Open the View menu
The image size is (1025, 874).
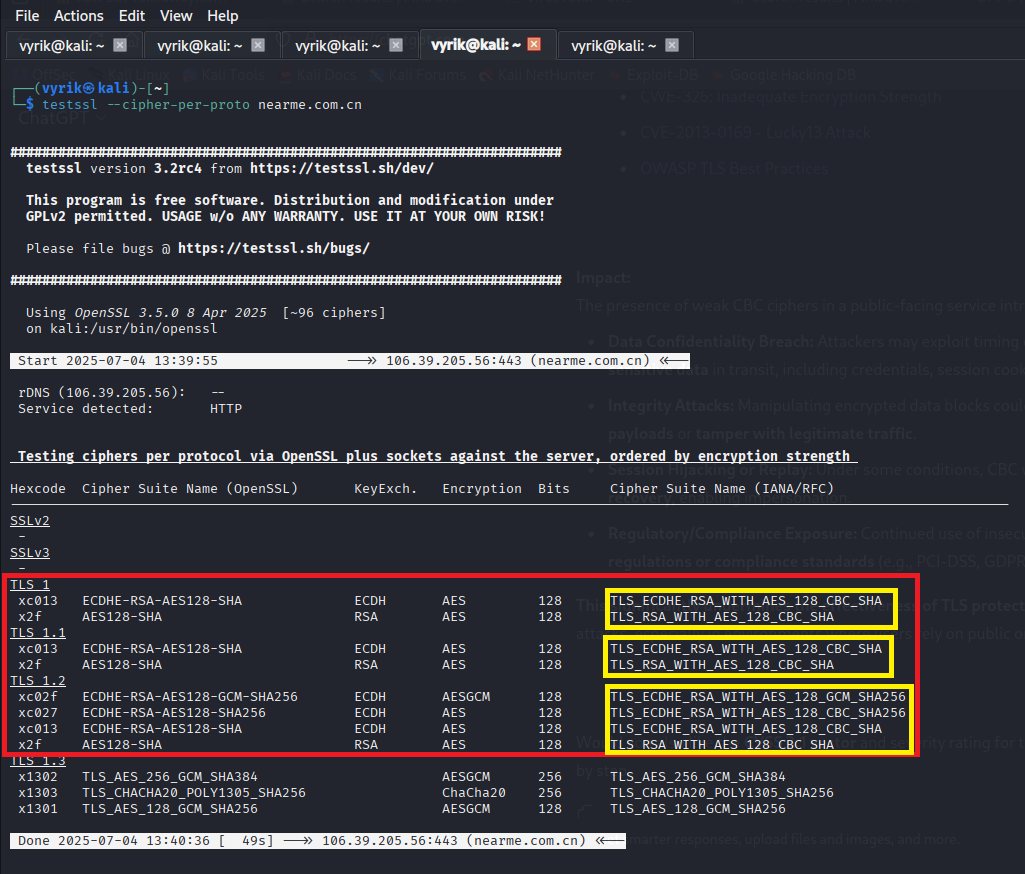coord(176,16)
